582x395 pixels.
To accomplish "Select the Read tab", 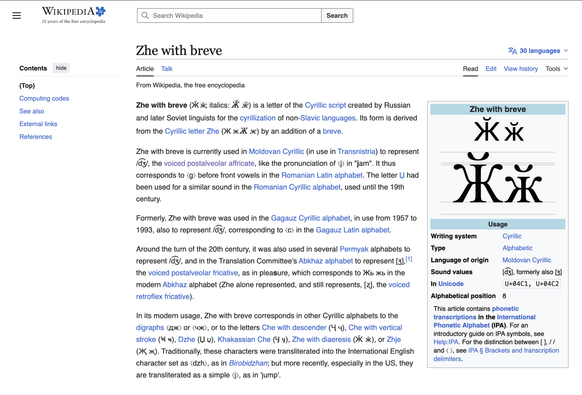I will click(470, 69).
